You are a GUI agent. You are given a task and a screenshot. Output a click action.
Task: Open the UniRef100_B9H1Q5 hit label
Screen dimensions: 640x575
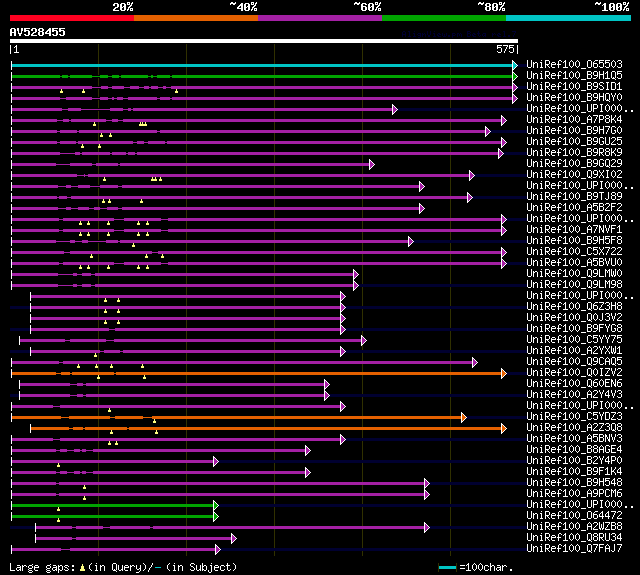[x=574, y=75]
